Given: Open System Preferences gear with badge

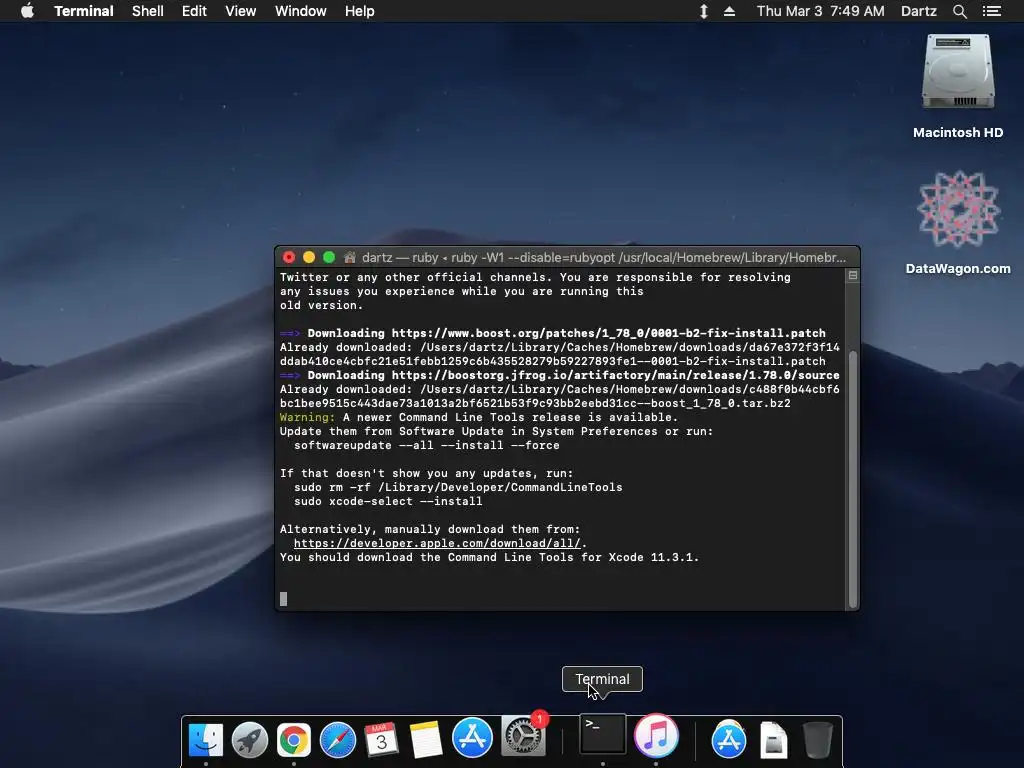Looking at the screenshot, I should coord(522,737).
